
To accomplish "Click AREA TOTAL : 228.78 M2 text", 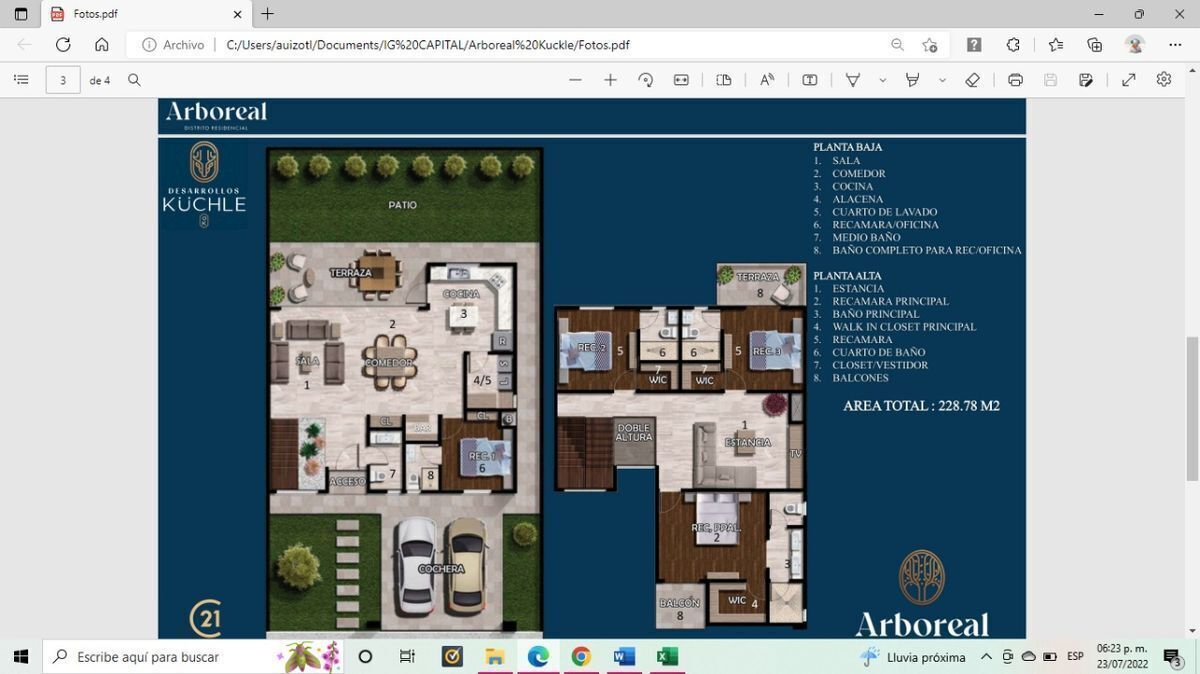I will tap(921, 406).
